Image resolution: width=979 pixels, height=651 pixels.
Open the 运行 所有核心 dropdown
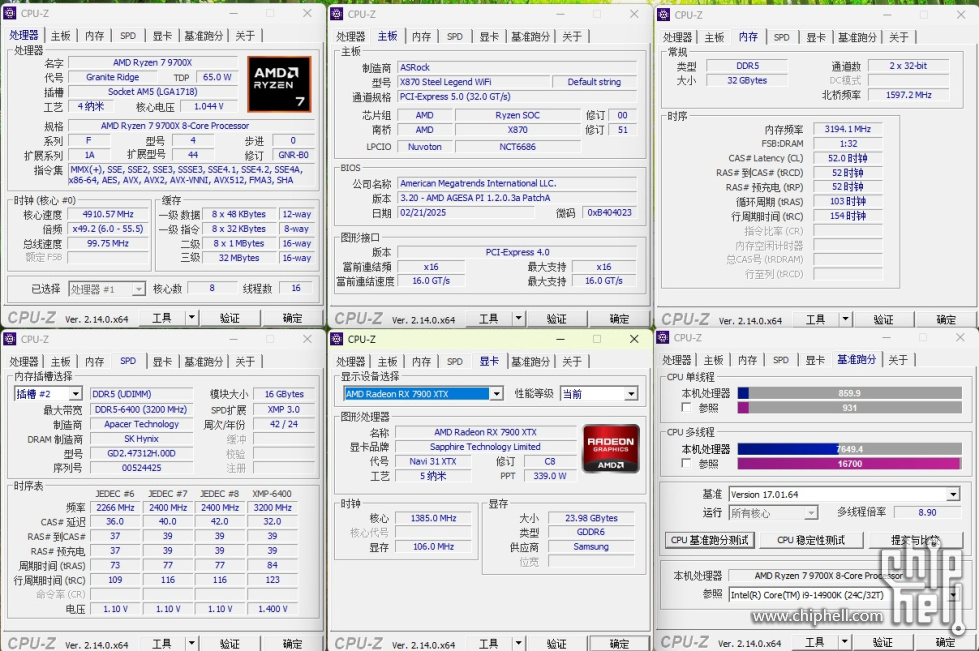[773, 513]
